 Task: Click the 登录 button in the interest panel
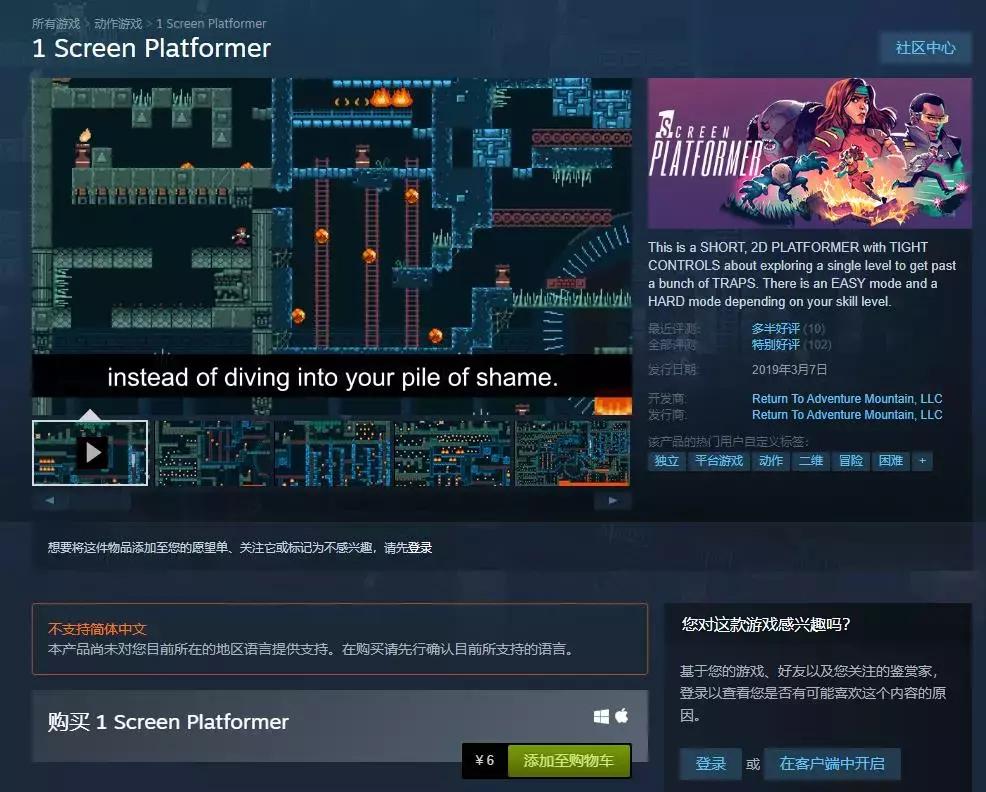click(710, 763)
